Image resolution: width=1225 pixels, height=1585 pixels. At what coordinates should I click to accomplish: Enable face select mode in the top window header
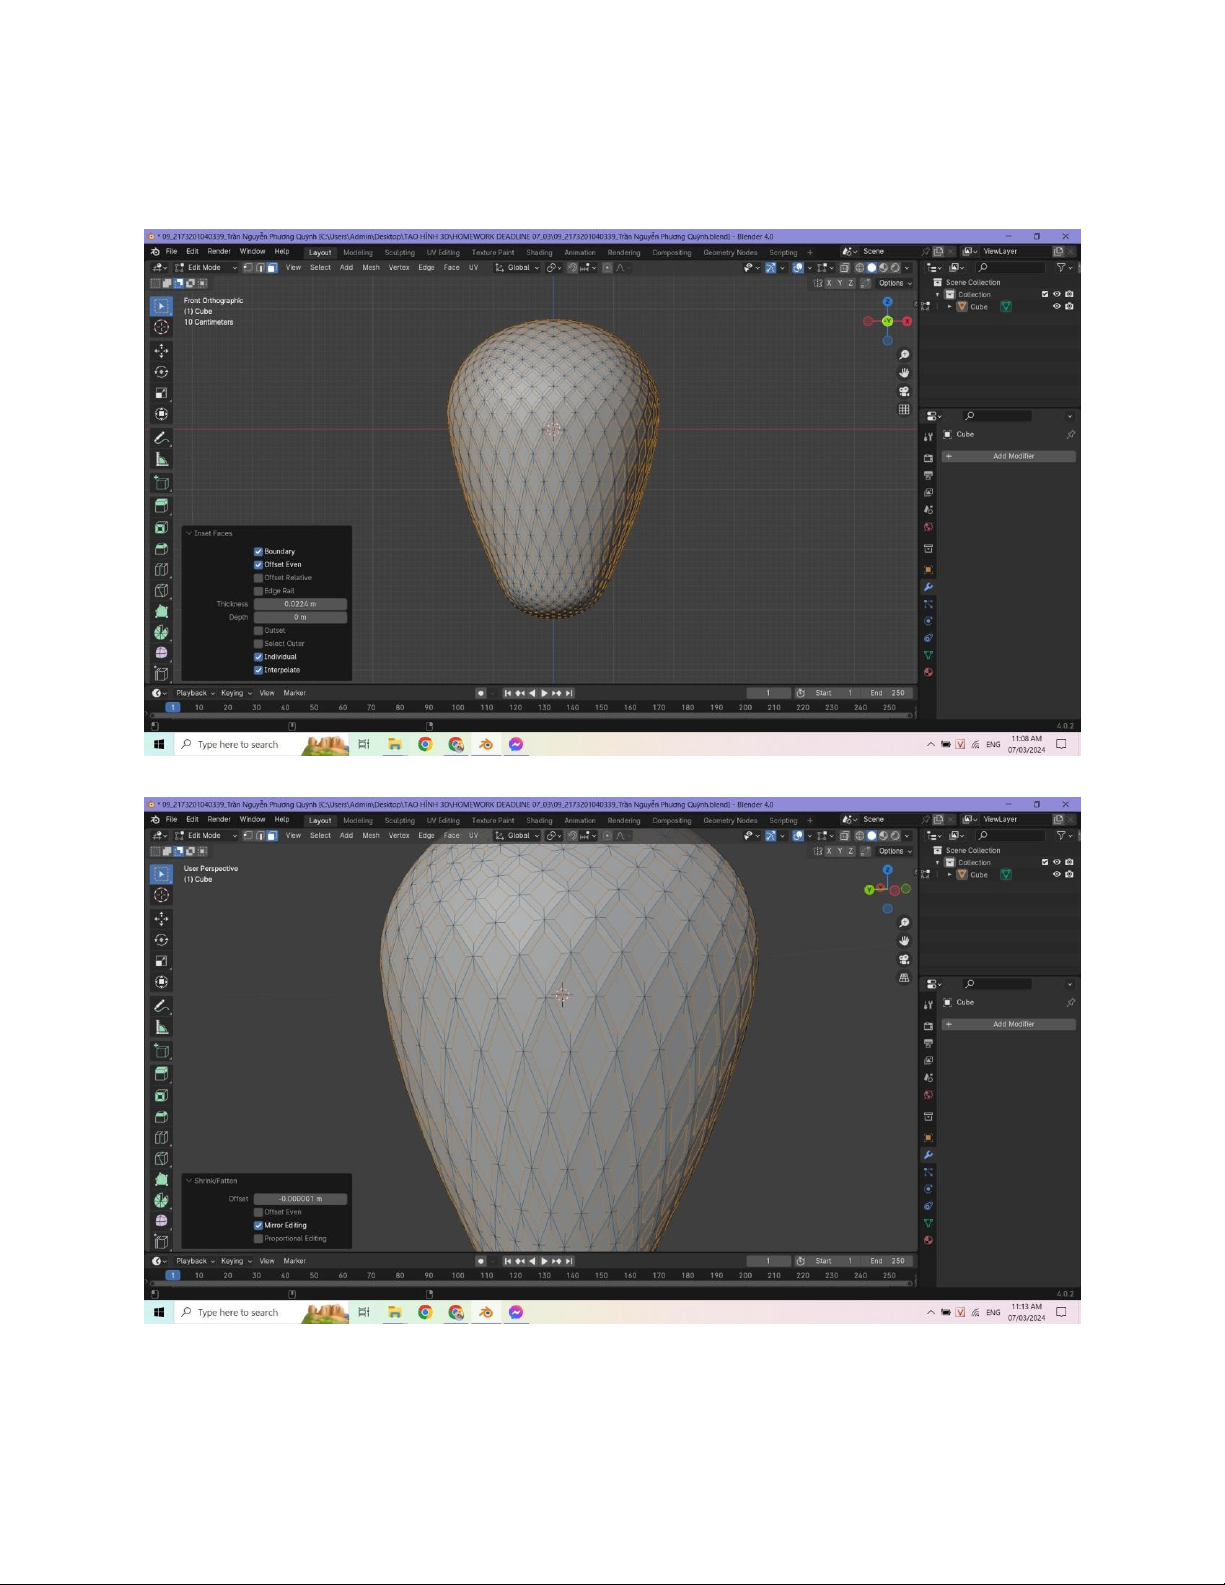pyautogui.click(x=271, y=268)
